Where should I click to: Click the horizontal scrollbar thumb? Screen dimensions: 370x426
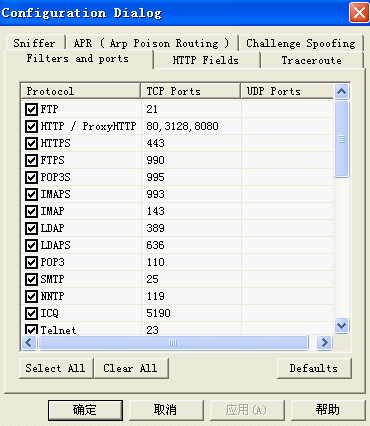173,343
